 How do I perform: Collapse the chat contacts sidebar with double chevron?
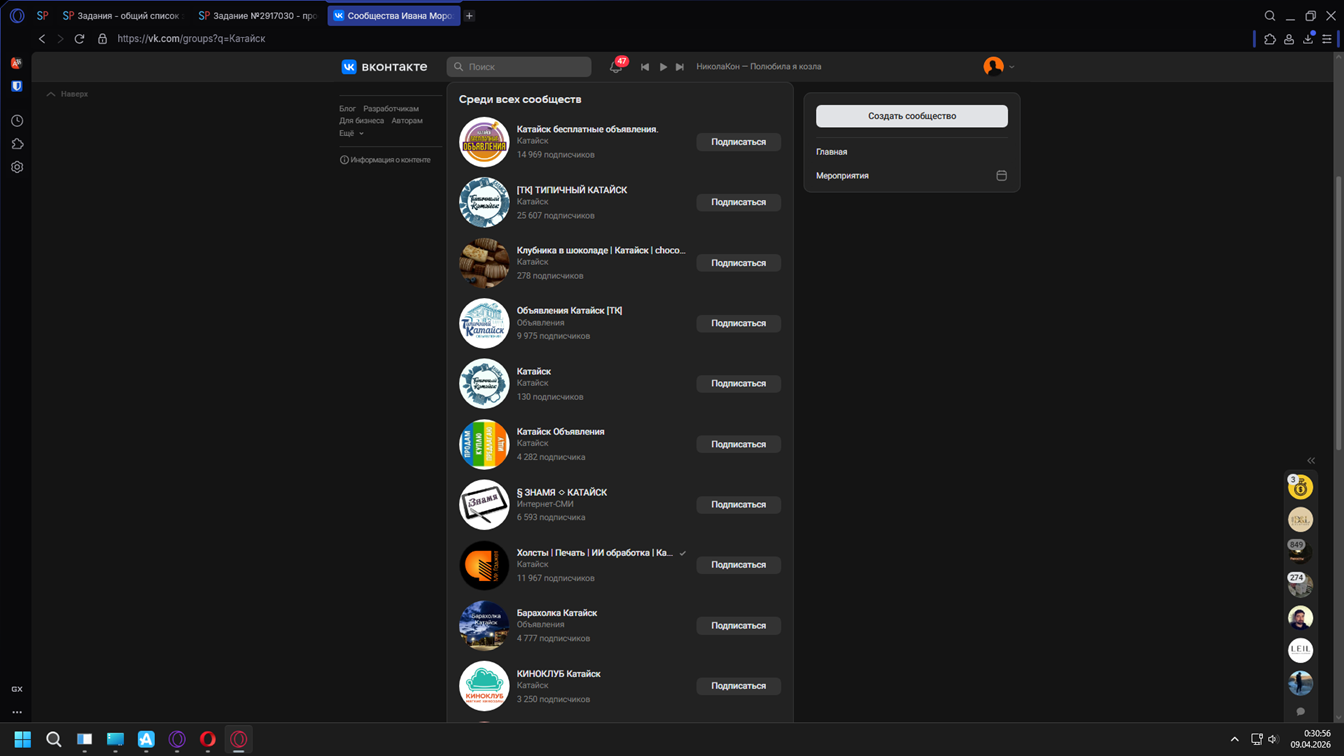pos(1311,461)
